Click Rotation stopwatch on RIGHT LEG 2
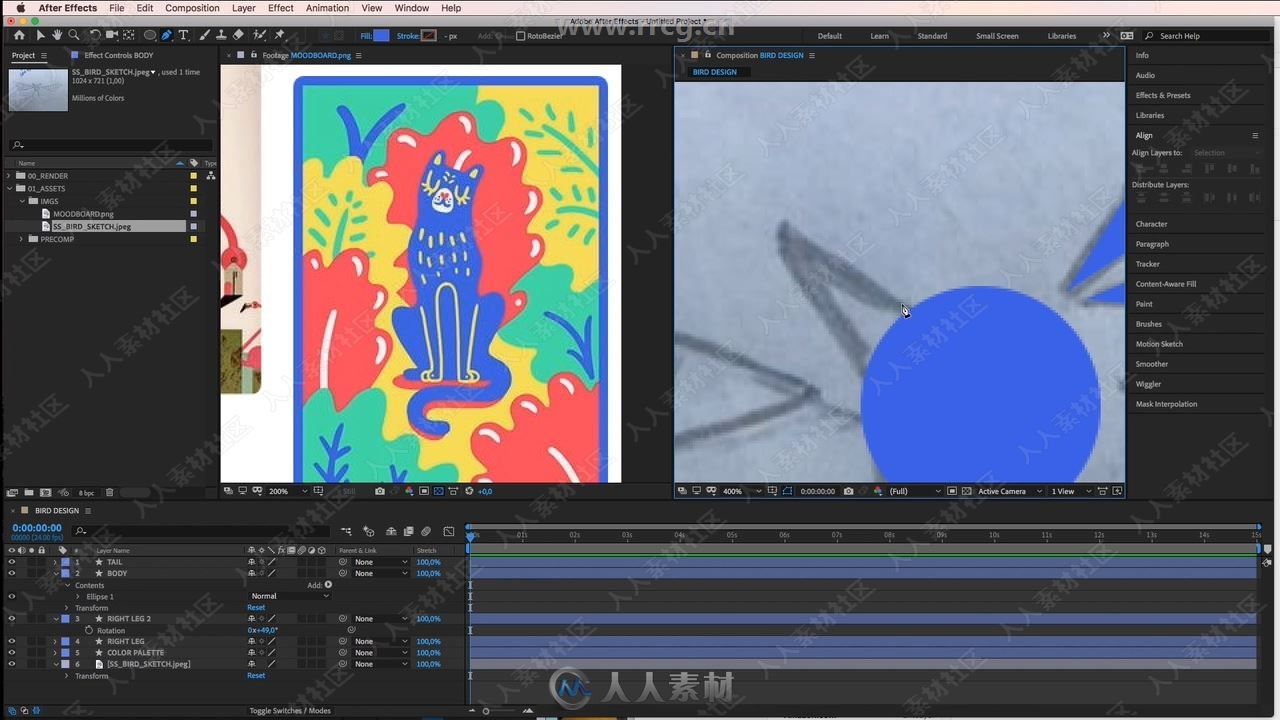Image resolution: width=1280 pixels, height=720 pixels. pos(88,630)
